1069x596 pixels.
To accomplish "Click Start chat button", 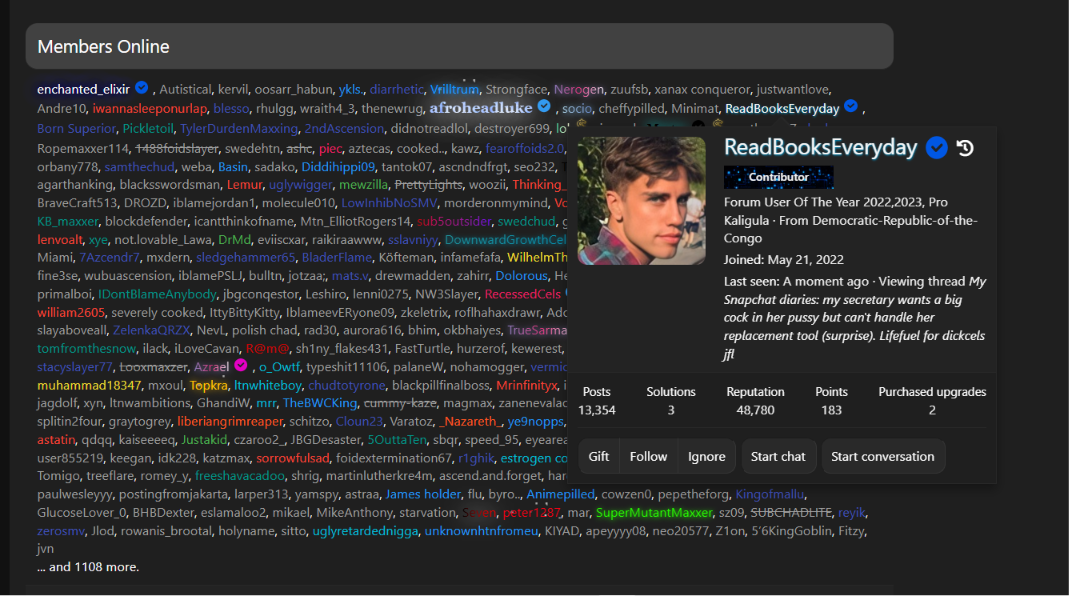I will (778, 457).
